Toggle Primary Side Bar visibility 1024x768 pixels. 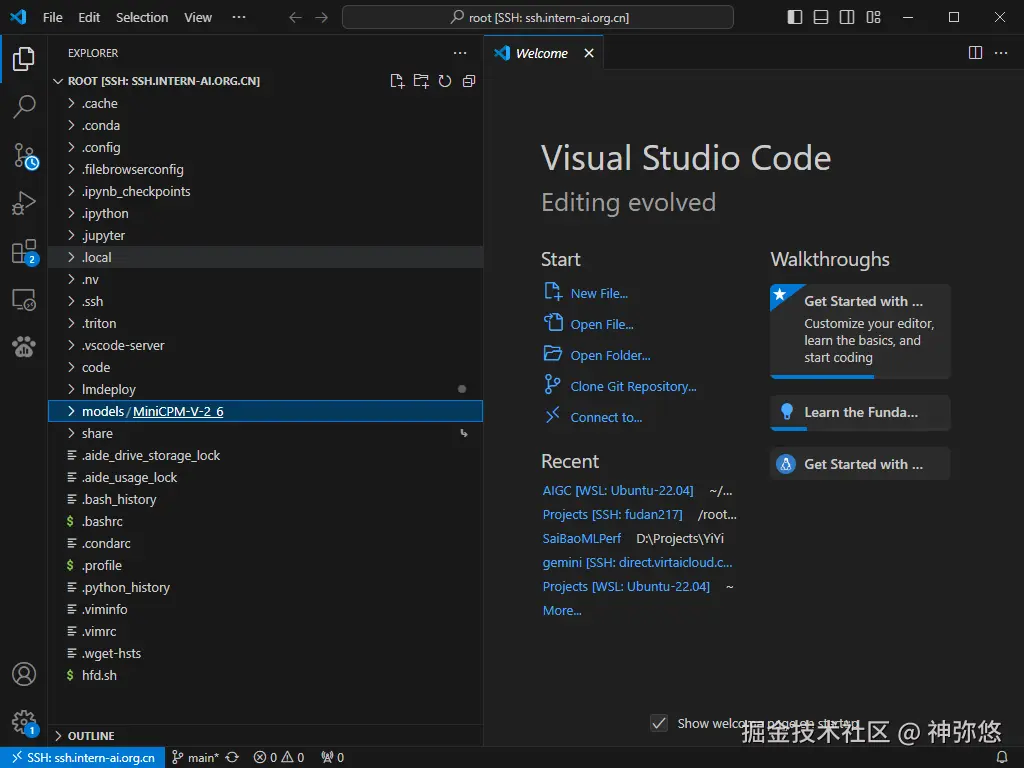coord(795,17)
